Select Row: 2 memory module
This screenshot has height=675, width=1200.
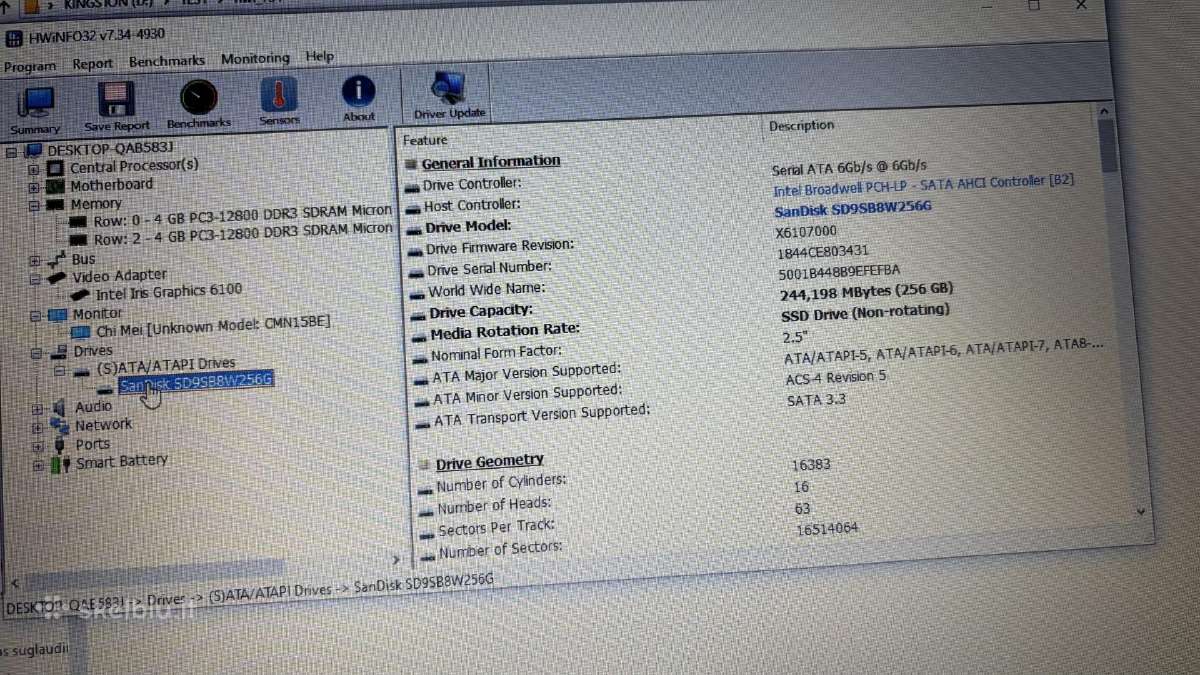243,234
